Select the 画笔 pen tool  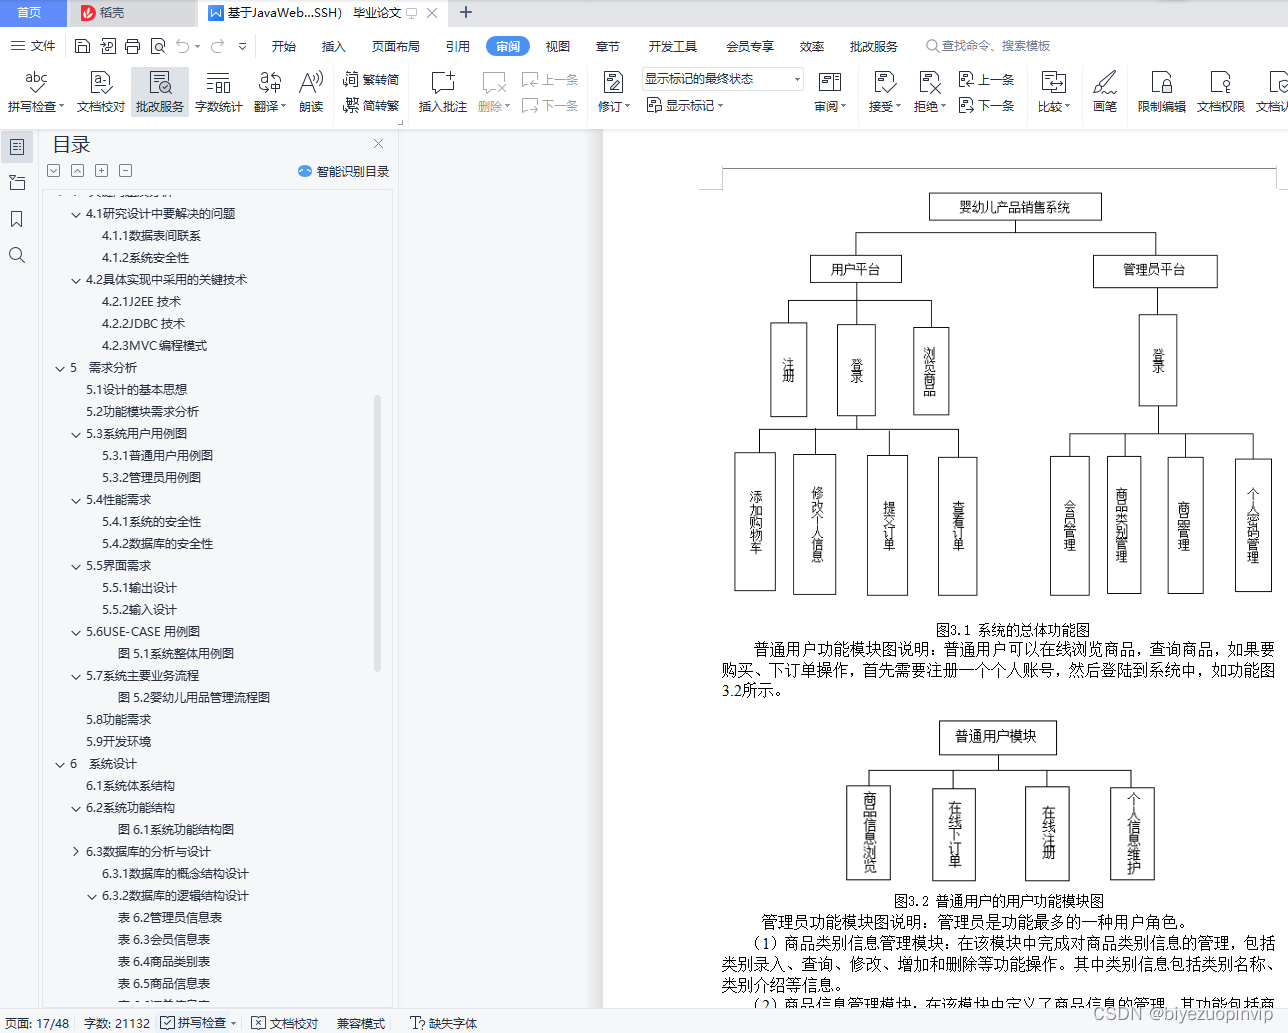1105,91
